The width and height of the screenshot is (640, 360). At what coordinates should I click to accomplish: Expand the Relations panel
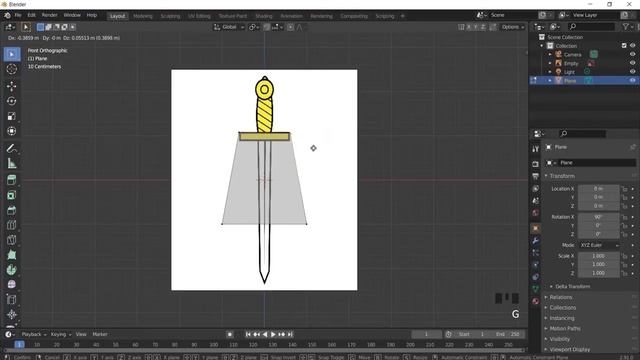pos(561,297)
